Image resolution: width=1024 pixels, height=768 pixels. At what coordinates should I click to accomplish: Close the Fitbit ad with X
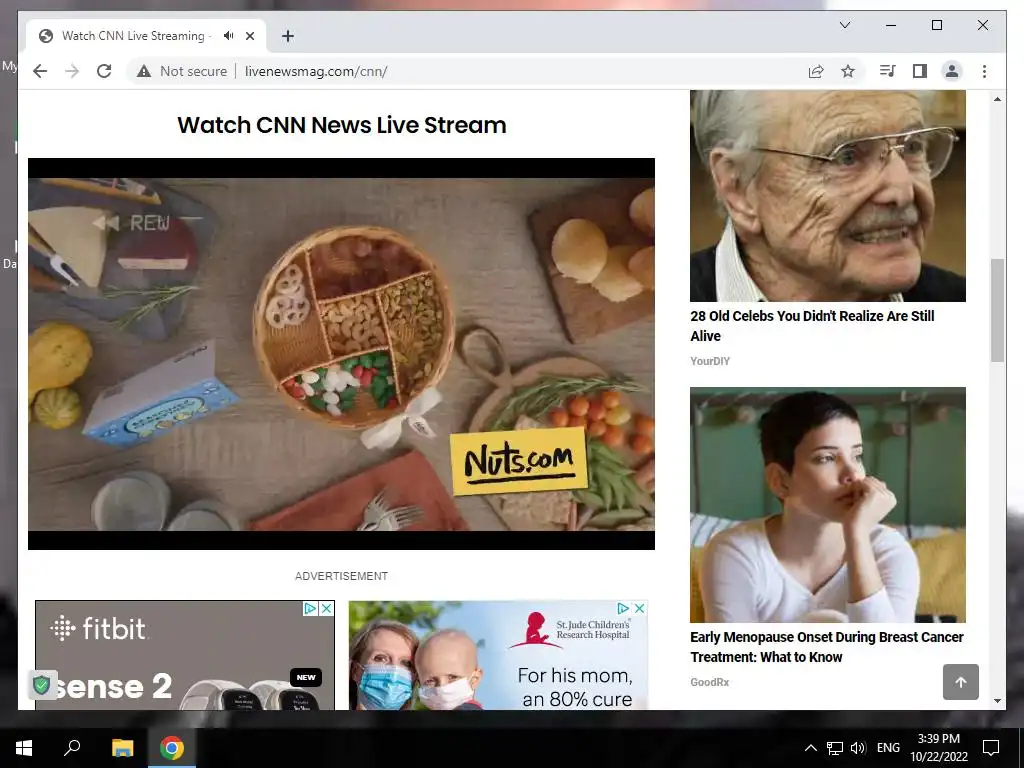pyautogui.click(x=327, y=609)
